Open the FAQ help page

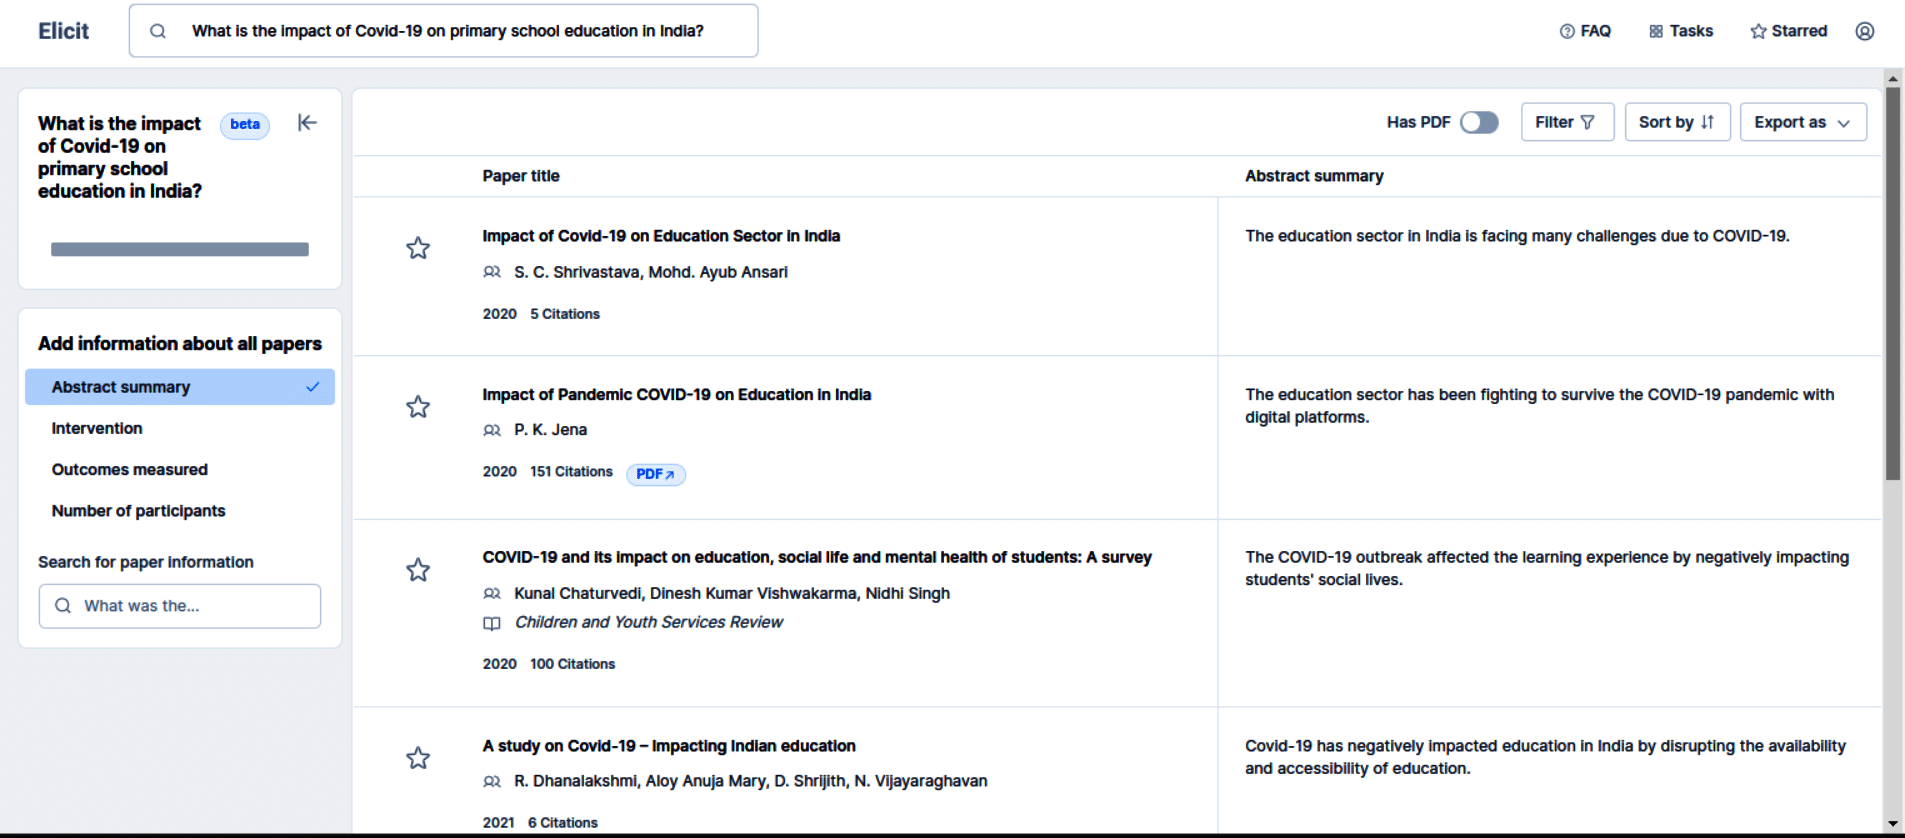click(1585, 31)
